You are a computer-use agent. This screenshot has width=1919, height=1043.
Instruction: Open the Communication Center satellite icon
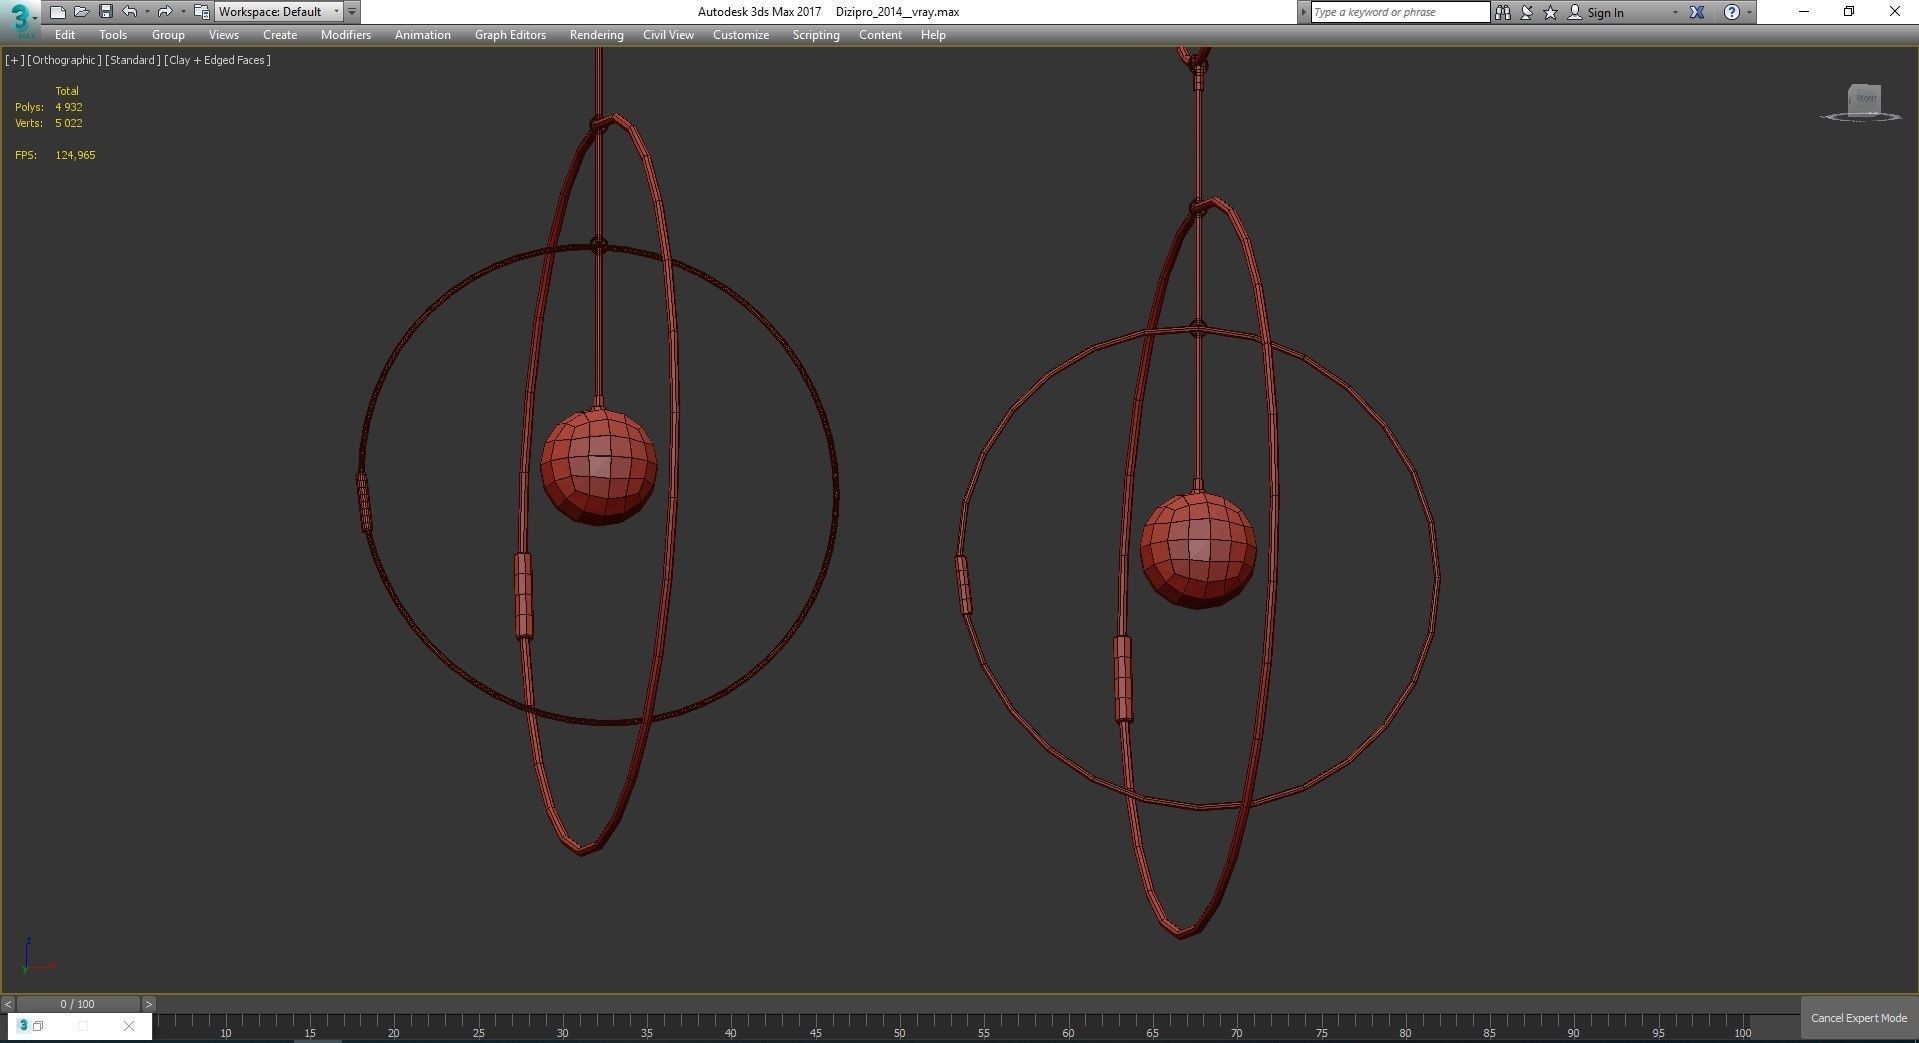point(1526,12)
